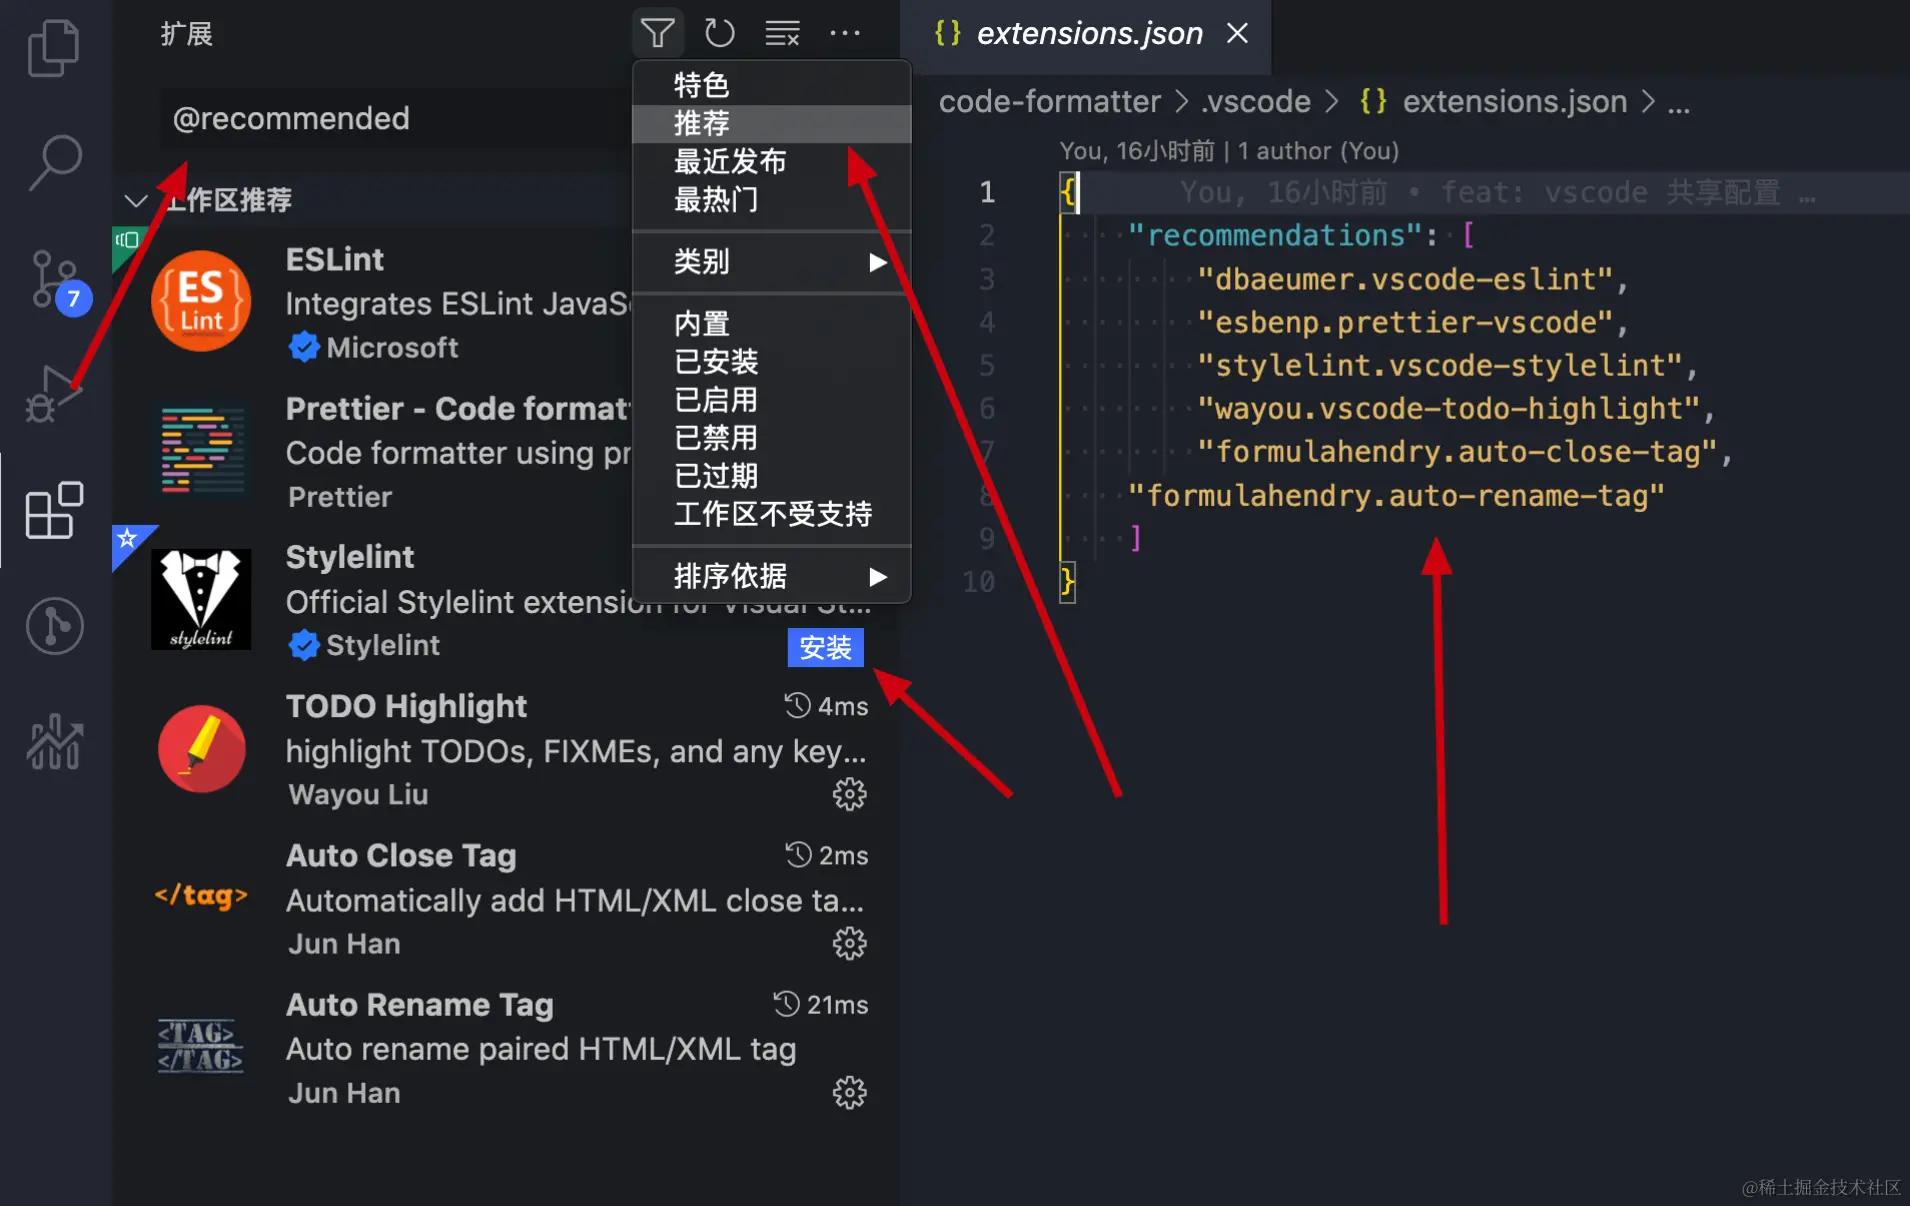The height and width of the screenshot is (1206, 1910).
Task: Choose 已安装 in filter menu
Action: click(x=771, y=362)
